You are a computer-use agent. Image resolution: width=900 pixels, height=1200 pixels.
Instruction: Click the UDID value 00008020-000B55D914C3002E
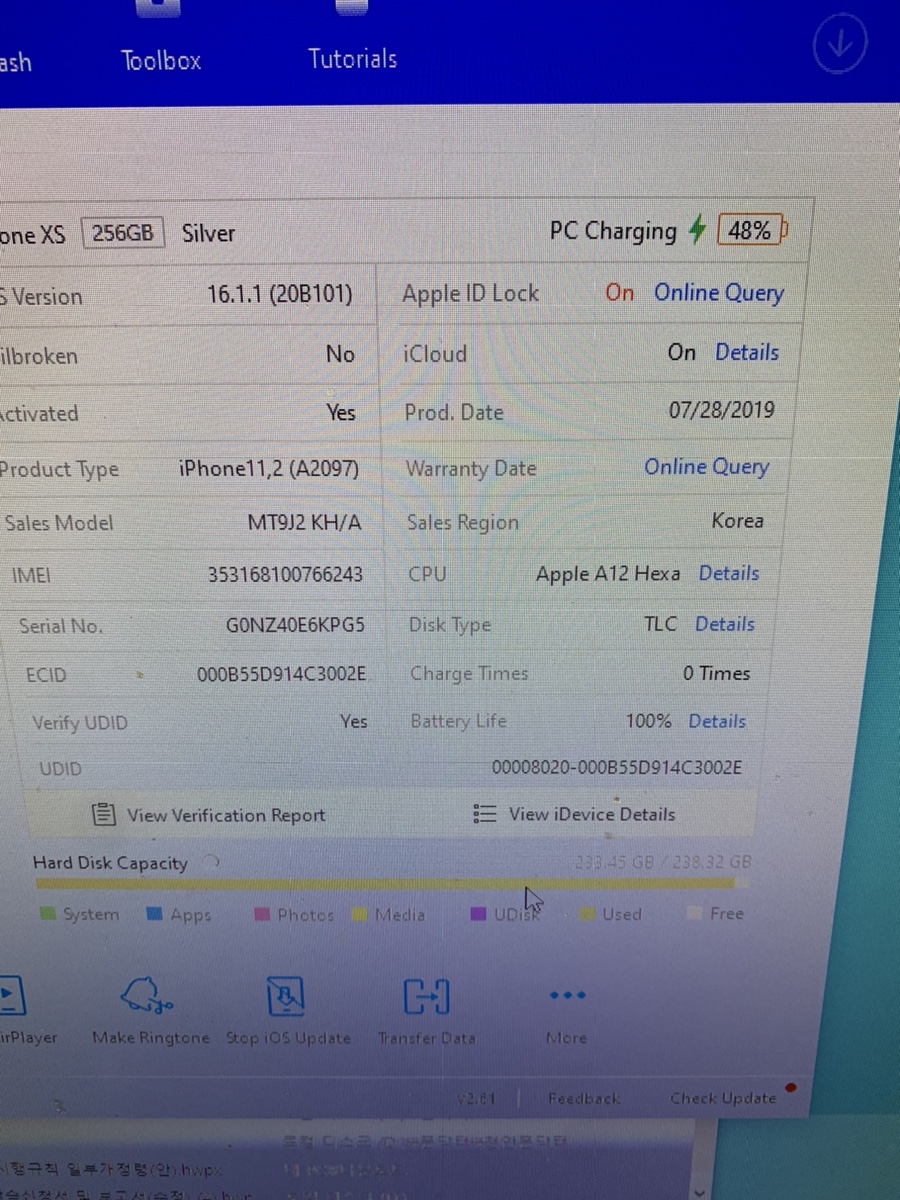tap(617, 768)
